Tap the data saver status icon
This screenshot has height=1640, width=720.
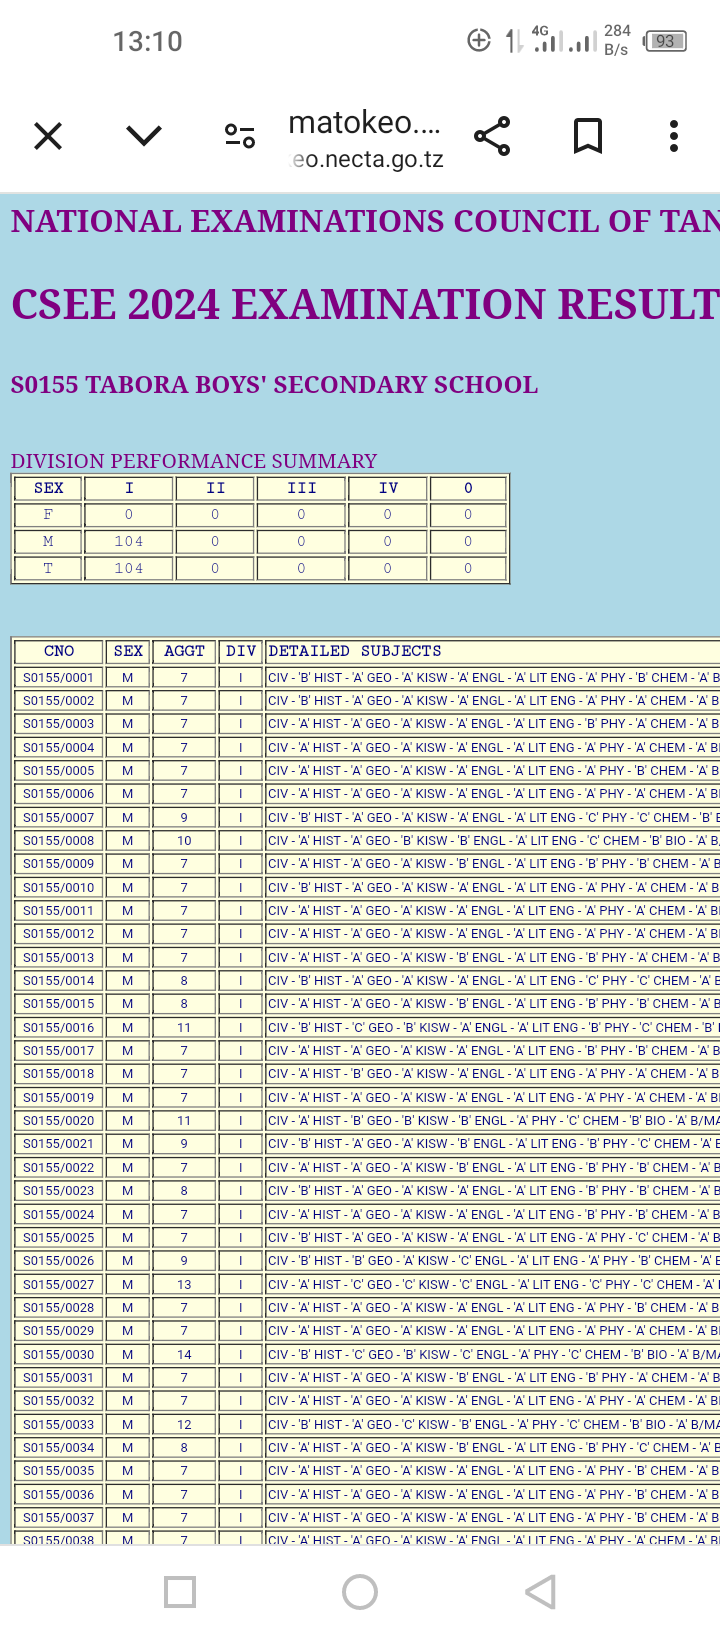click(479, 41)
